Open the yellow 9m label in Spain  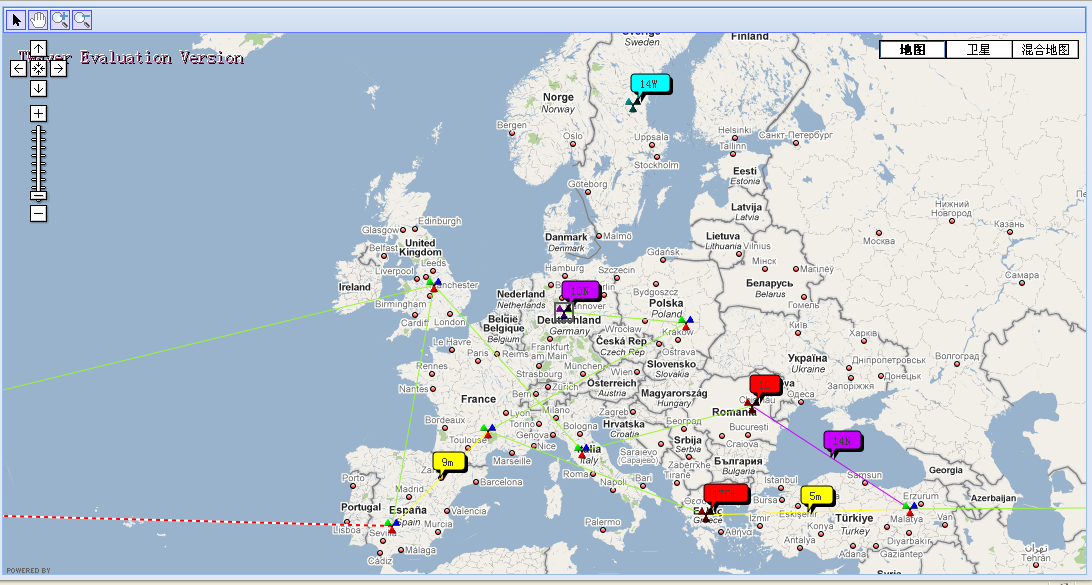pyautogui.click(x=448, y=462)
